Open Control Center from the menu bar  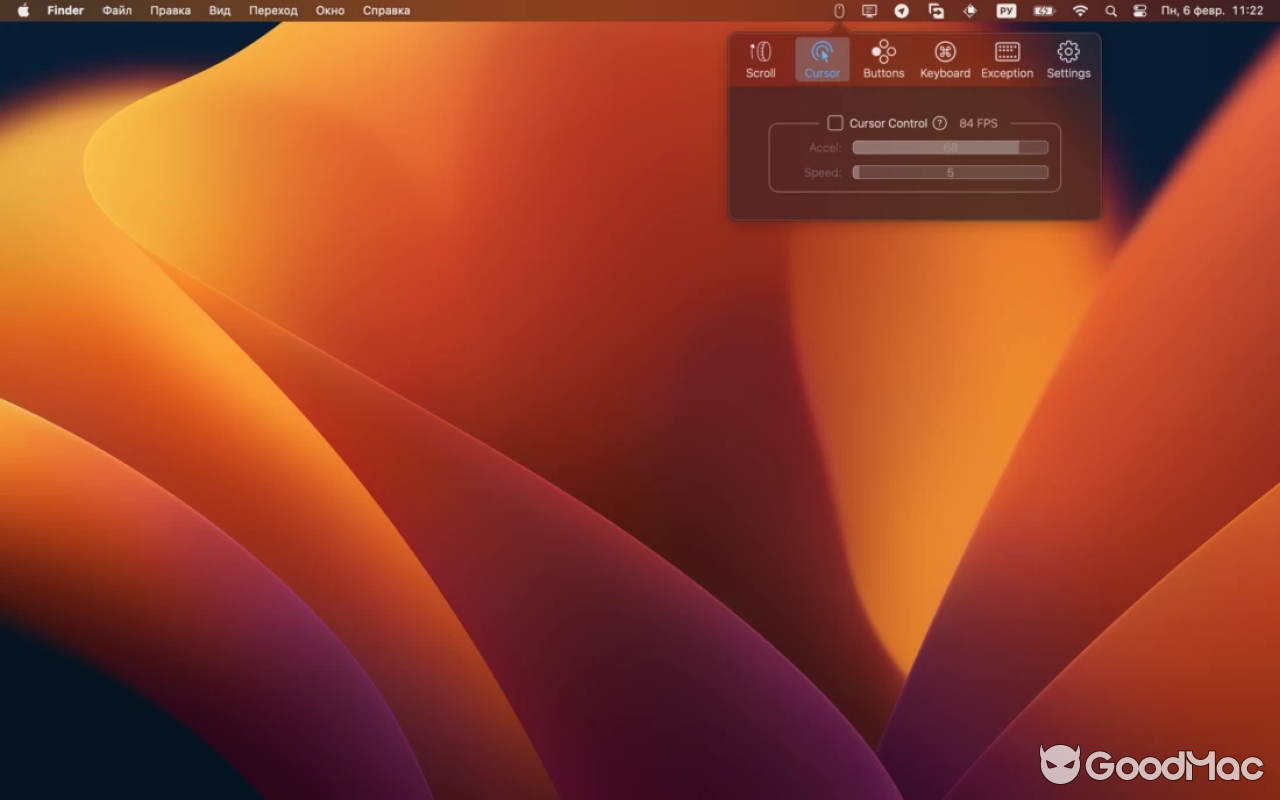pos(1139,11)
